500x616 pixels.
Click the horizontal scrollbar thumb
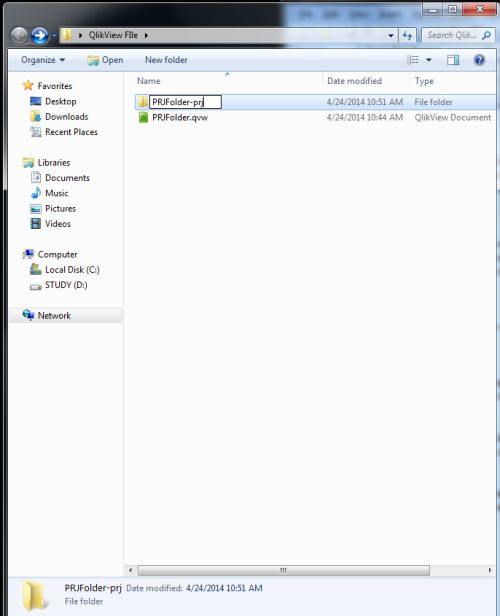pos(284,570)
